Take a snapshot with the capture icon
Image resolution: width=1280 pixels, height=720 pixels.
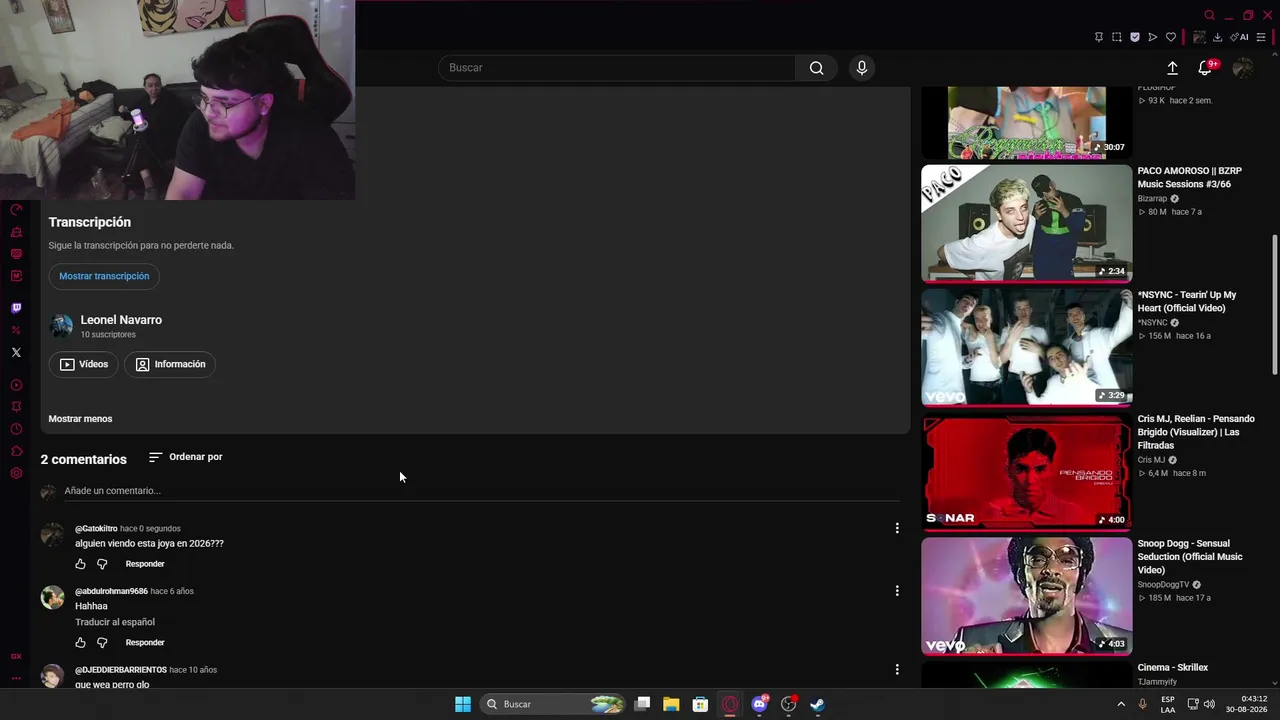1116,37
